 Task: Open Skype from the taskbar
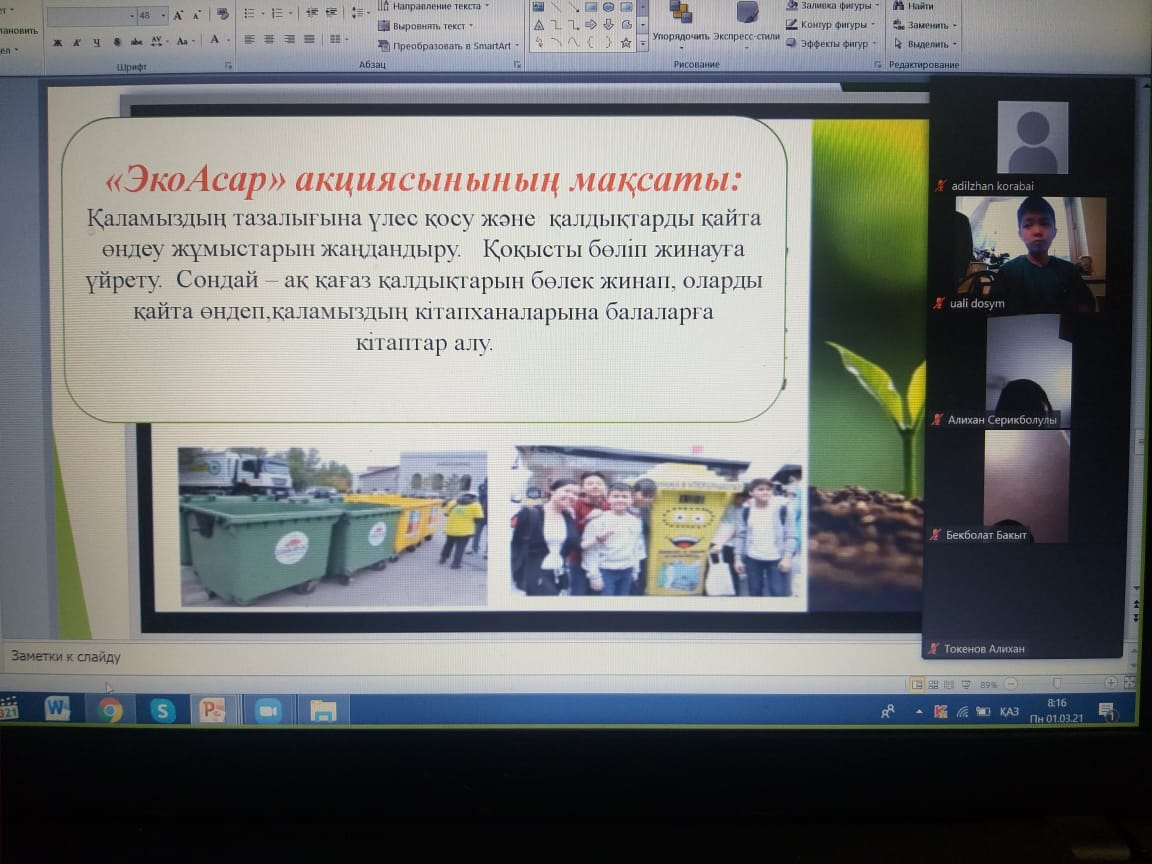coord(162,710)
